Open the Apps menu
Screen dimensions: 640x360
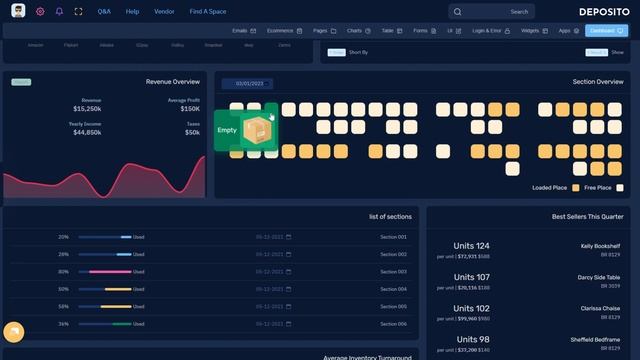(x=569, y=31)
